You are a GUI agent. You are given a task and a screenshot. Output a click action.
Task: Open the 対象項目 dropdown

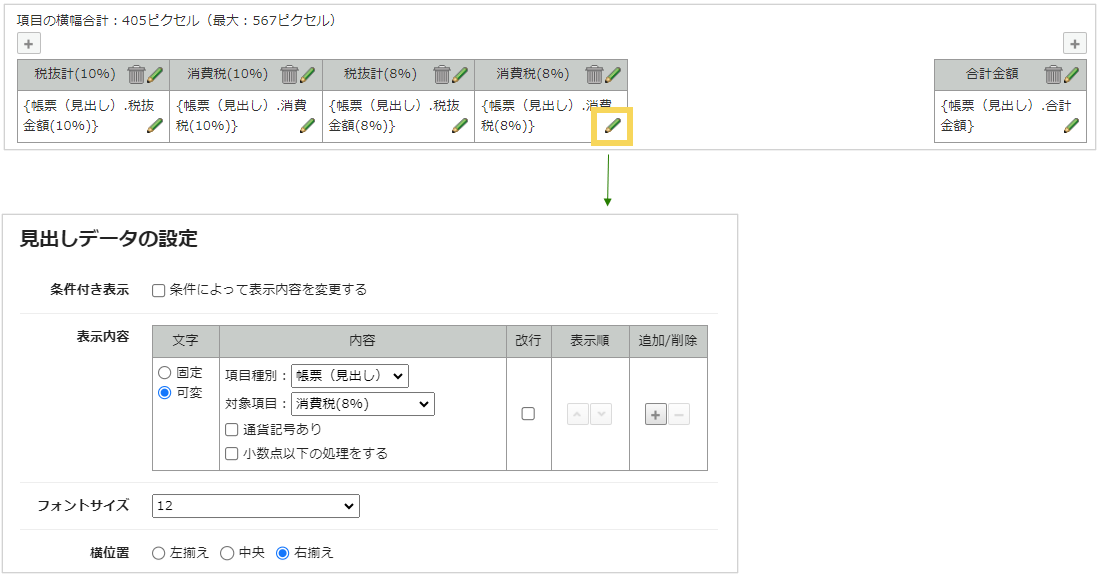pyautogui.click(x=362, y=404)
